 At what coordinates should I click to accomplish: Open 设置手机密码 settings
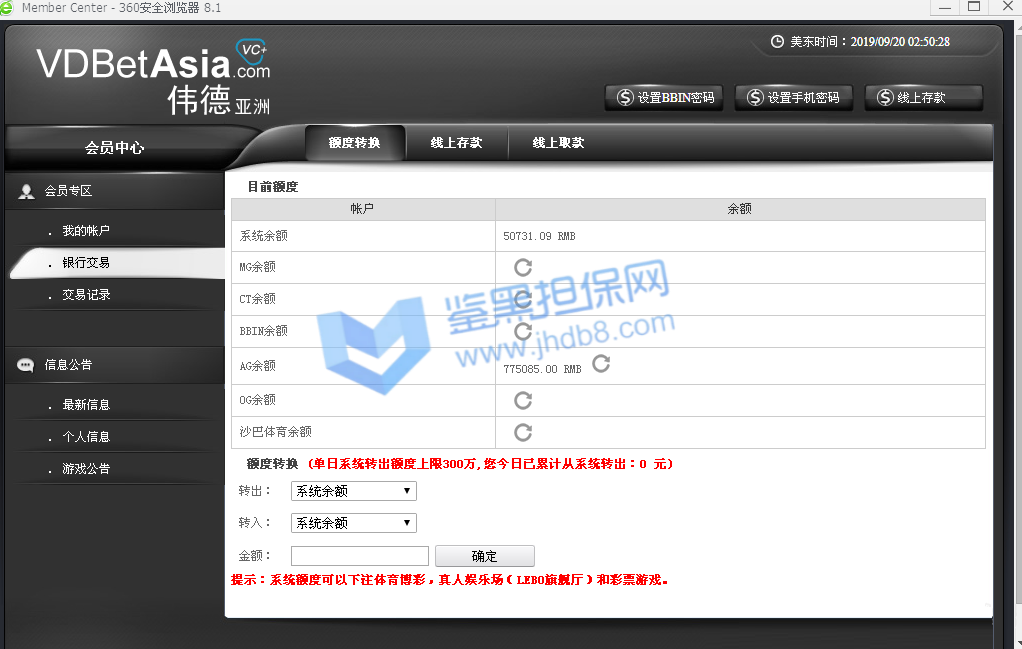tap(793, 98)
